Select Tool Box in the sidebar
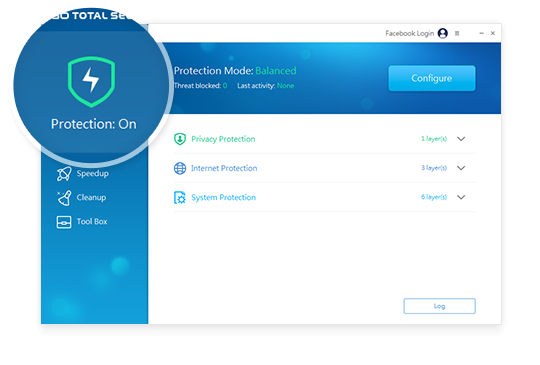The width and height of the screenshot is (540, 365). click(x=92, y=221)
